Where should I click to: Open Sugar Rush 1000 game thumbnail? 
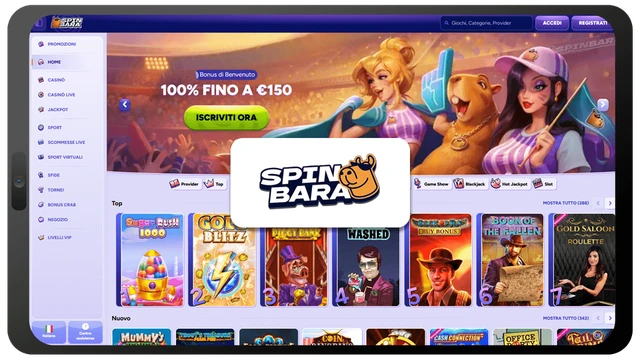pyautogui.click(x=150, y=260)
